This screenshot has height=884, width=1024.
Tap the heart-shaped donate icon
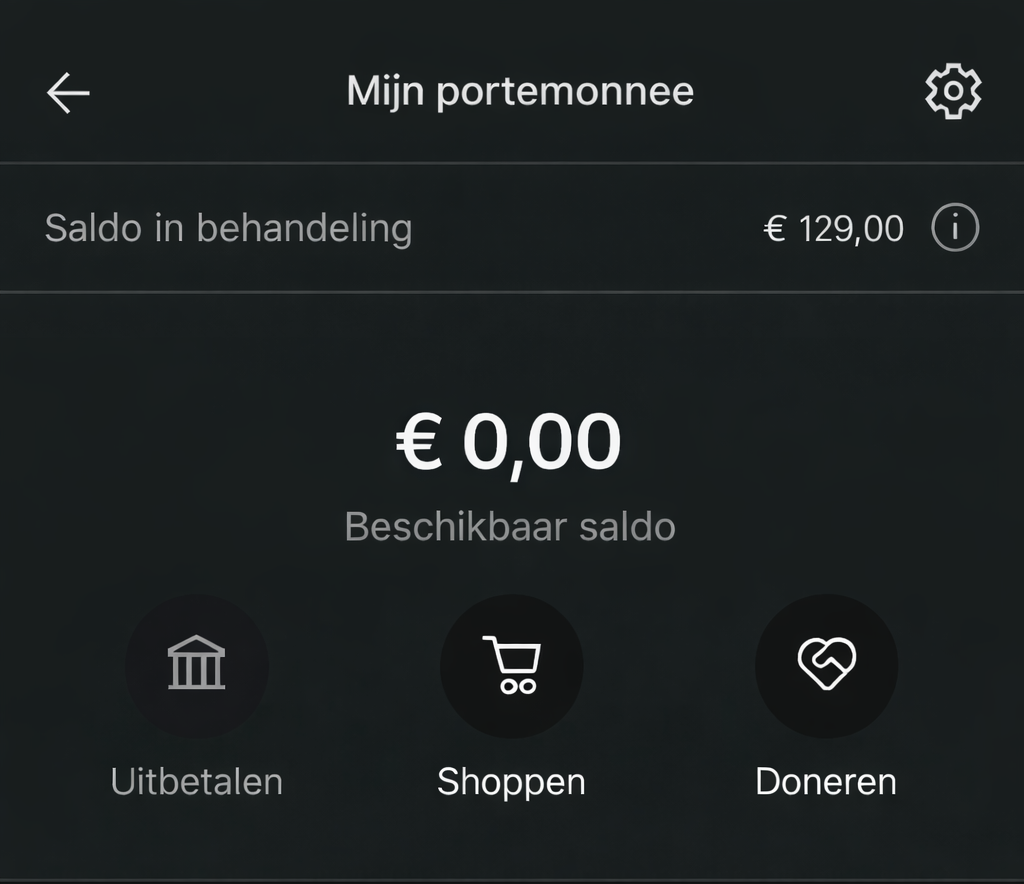(826, 665)
